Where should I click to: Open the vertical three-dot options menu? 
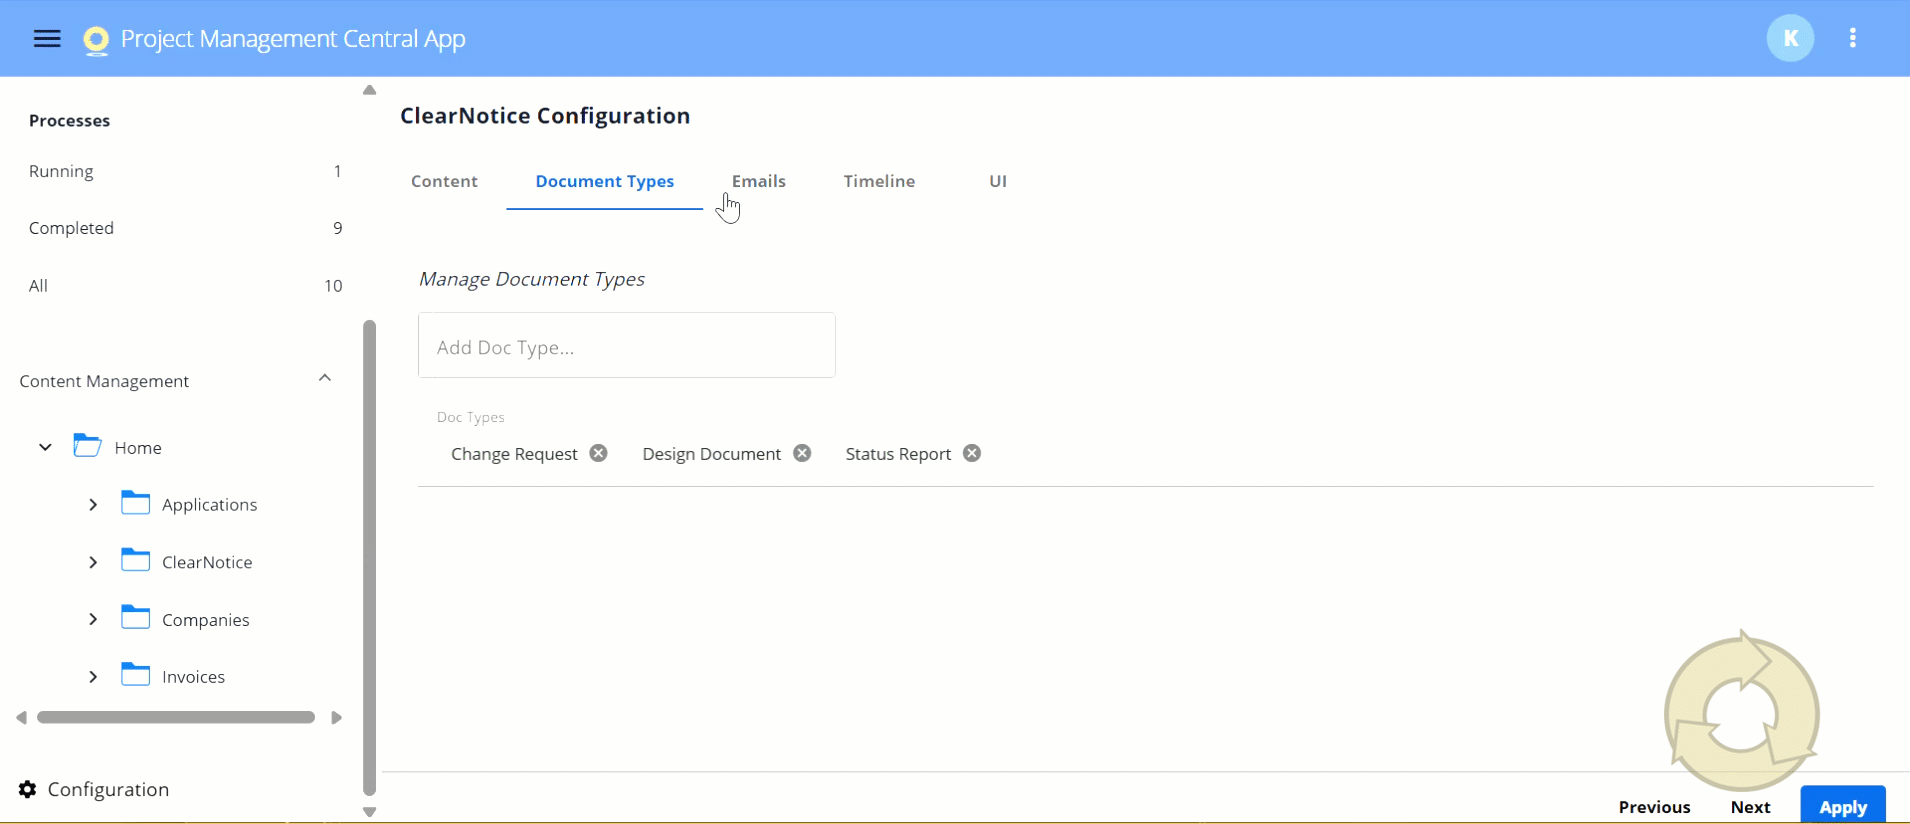(x=1853, y=38)
